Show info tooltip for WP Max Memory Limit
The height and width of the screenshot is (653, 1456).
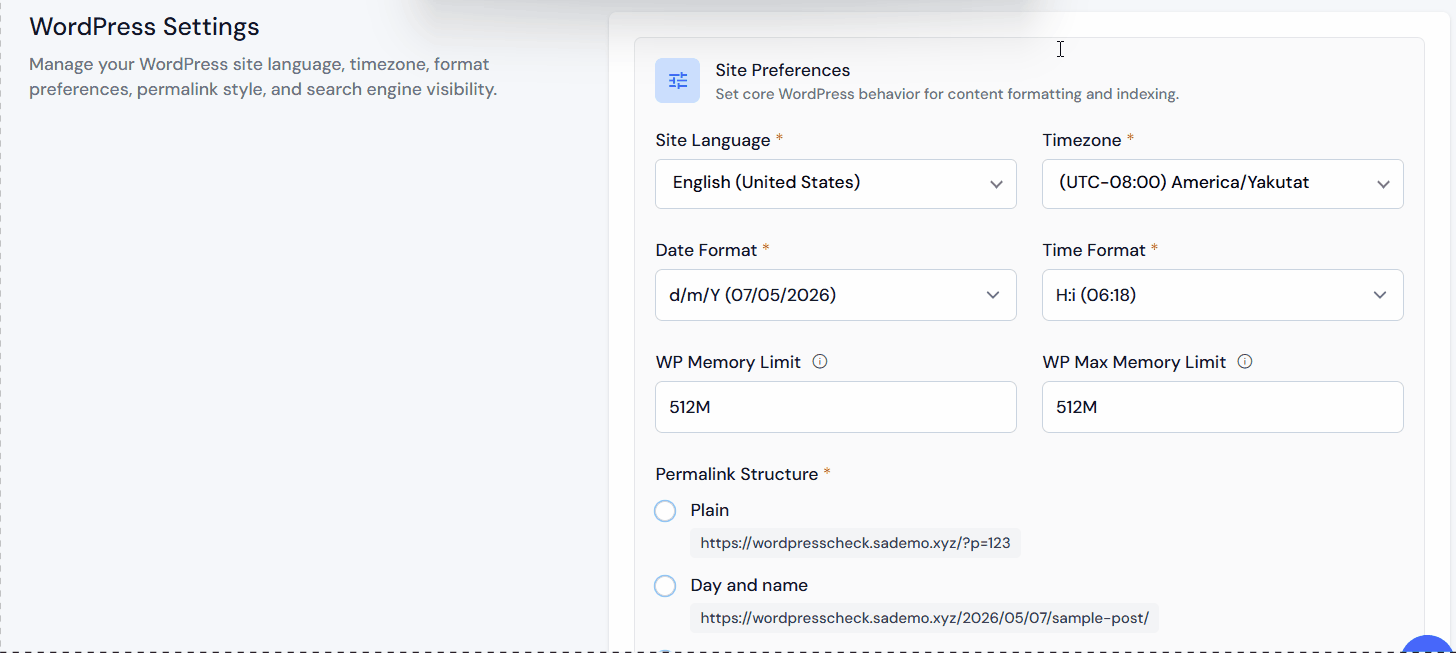point(1245,362)
